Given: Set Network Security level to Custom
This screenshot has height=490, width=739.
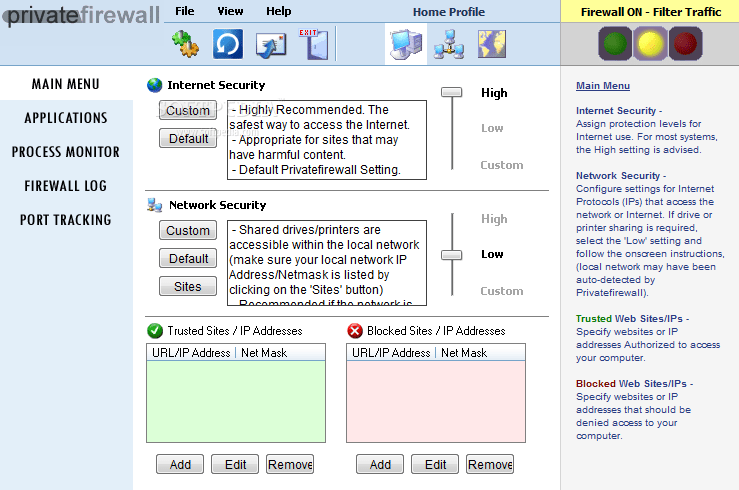Looking at the screenshot, I should [x=502, y=291].
